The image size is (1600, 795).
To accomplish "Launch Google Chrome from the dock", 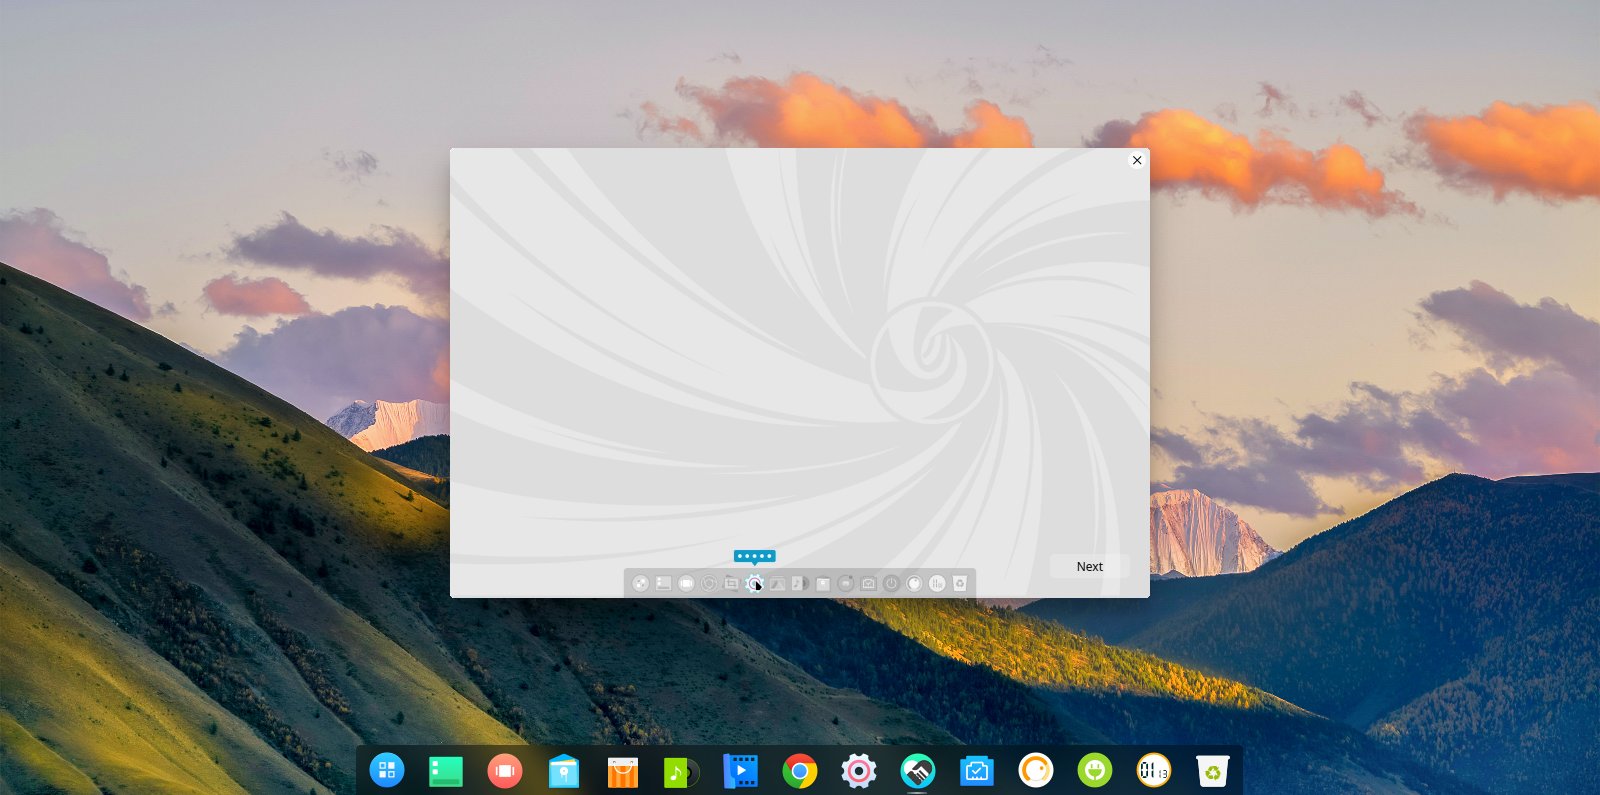I will (800, 771).
